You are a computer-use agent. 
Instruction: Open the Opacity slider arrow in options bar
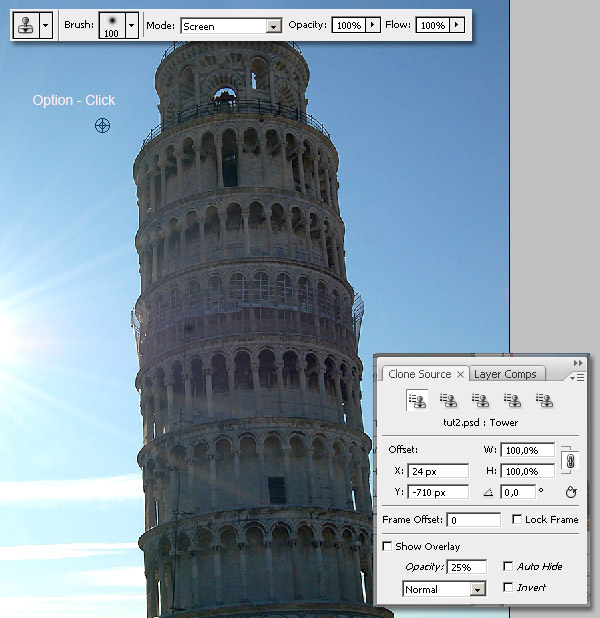tap(373, 25)
